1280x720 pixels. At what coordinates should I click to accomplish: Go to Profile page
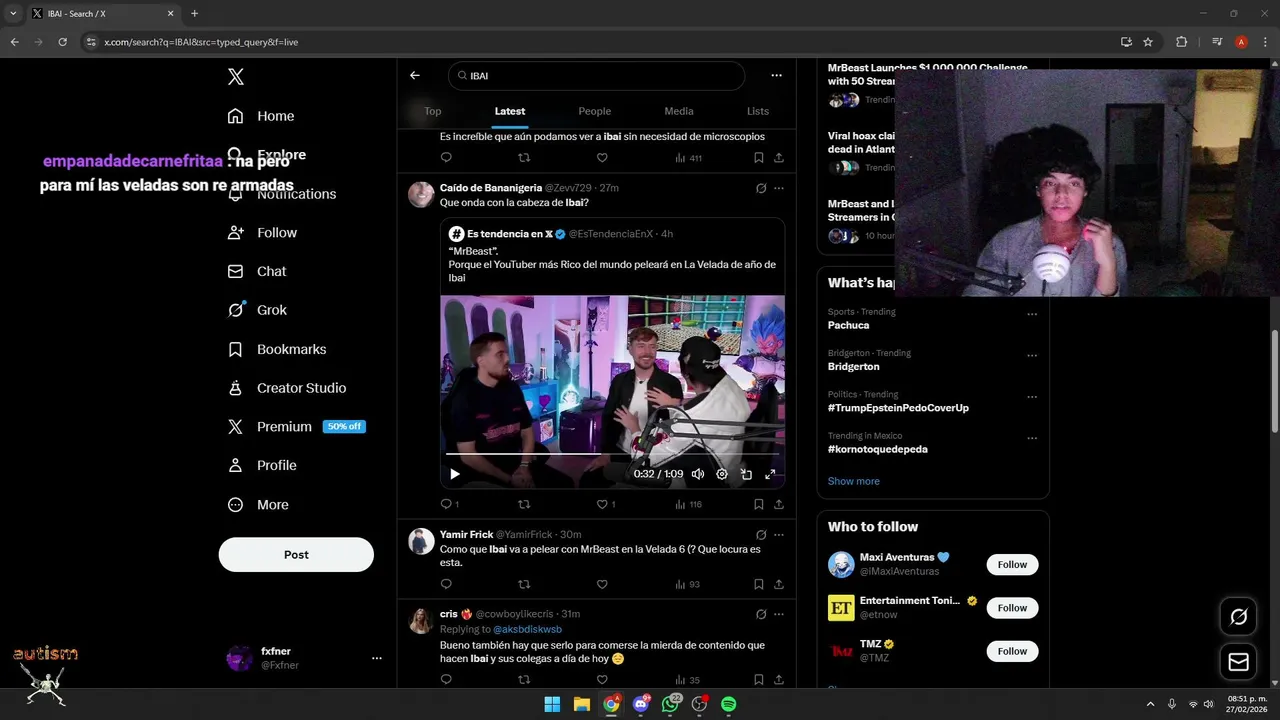(x=262, y=465)
